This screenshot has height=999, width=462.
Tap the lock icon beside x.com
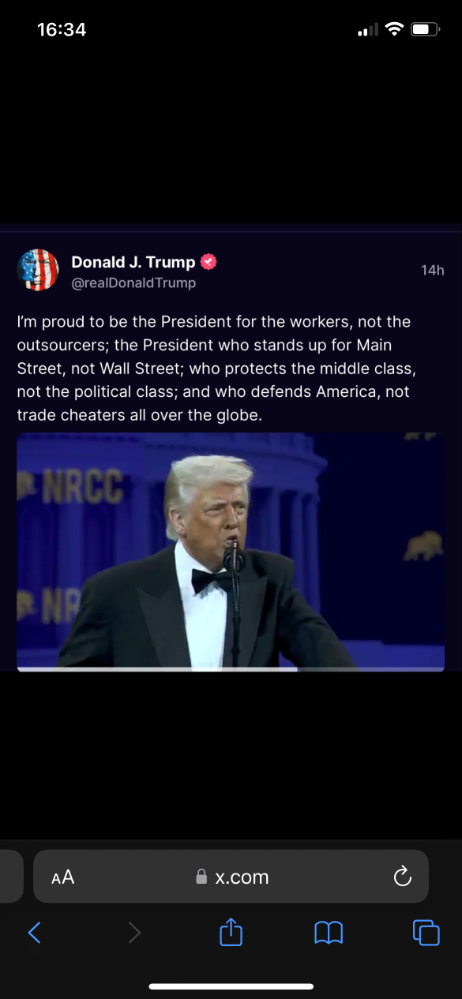coord(201,877)
